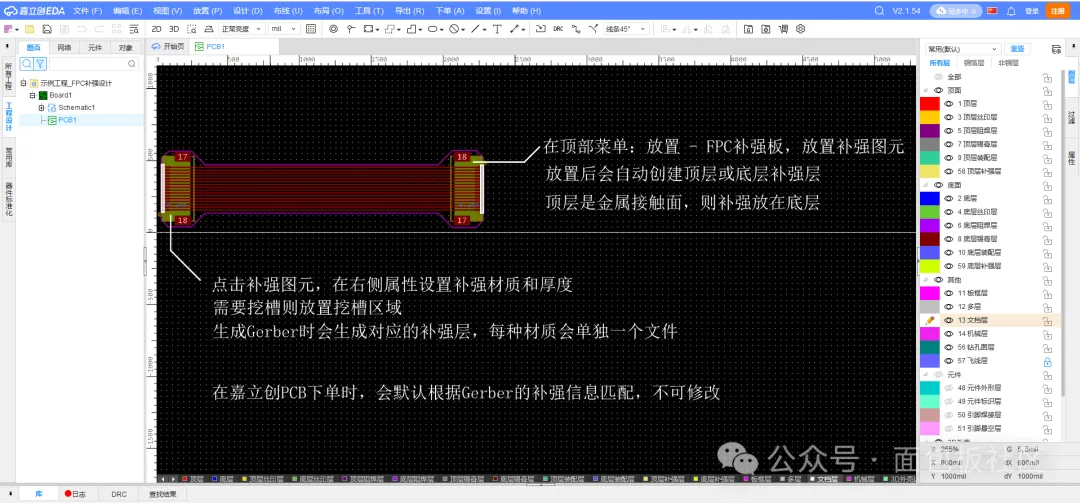Click the top search magnifier icon

(x=879, y=11)
